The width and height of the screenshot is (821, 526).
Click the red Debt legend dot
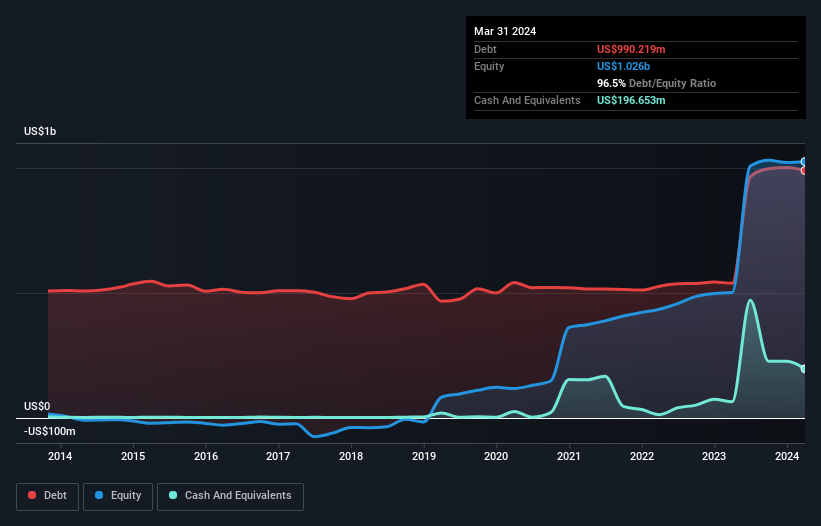click(32, 495)
